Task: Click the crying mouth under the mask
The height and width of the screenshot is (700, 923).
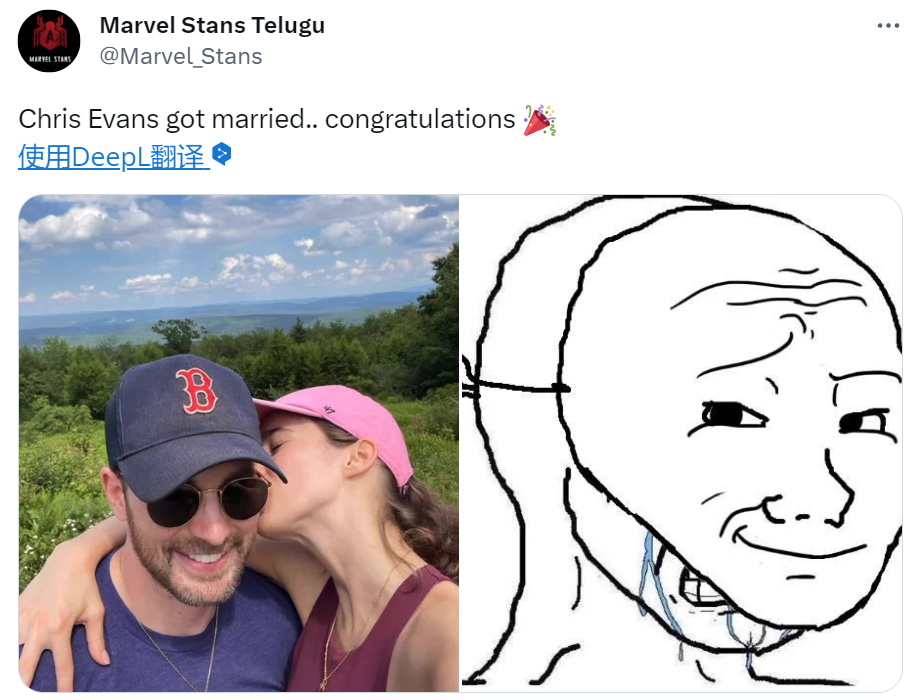Action: point(705,586)
